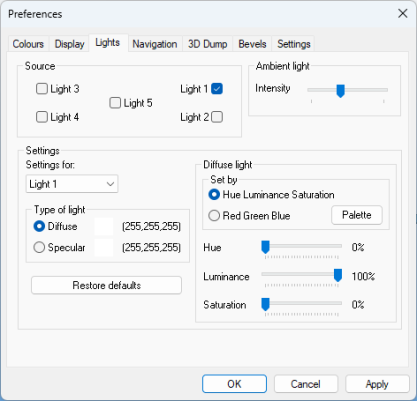The height and width of the screenshot is (401, 417).
Task: Click the Luminance 100% value
Action: pyautogui.click(x=363, y=276)
